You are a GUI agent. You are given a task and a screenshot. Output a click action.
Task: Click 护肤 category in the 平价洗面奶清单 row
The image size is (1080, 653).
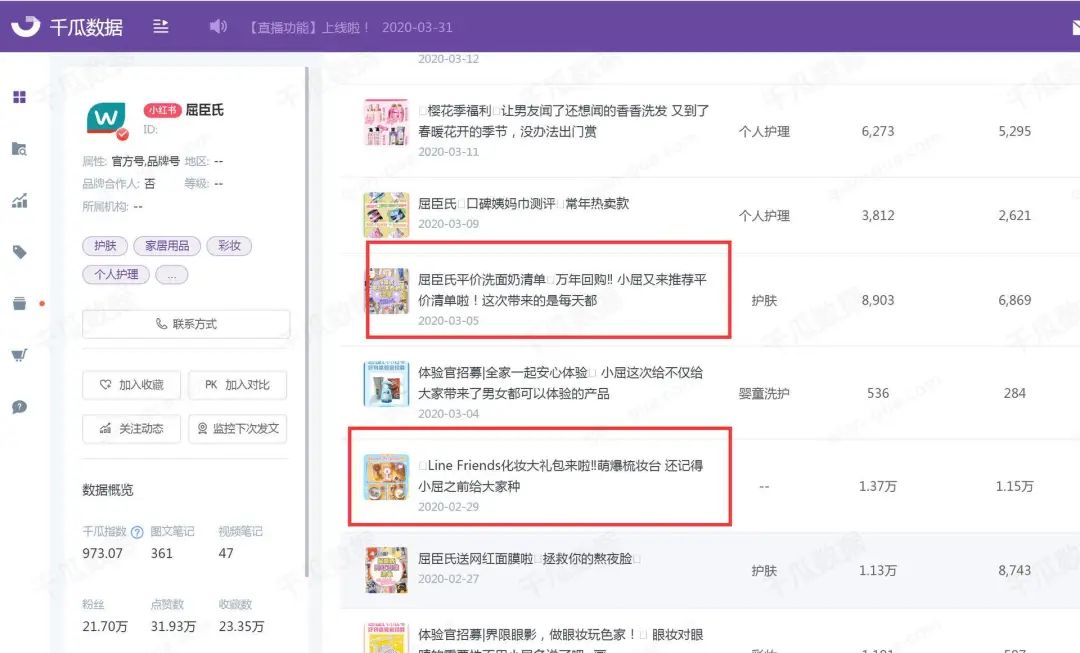pos(764,300)
